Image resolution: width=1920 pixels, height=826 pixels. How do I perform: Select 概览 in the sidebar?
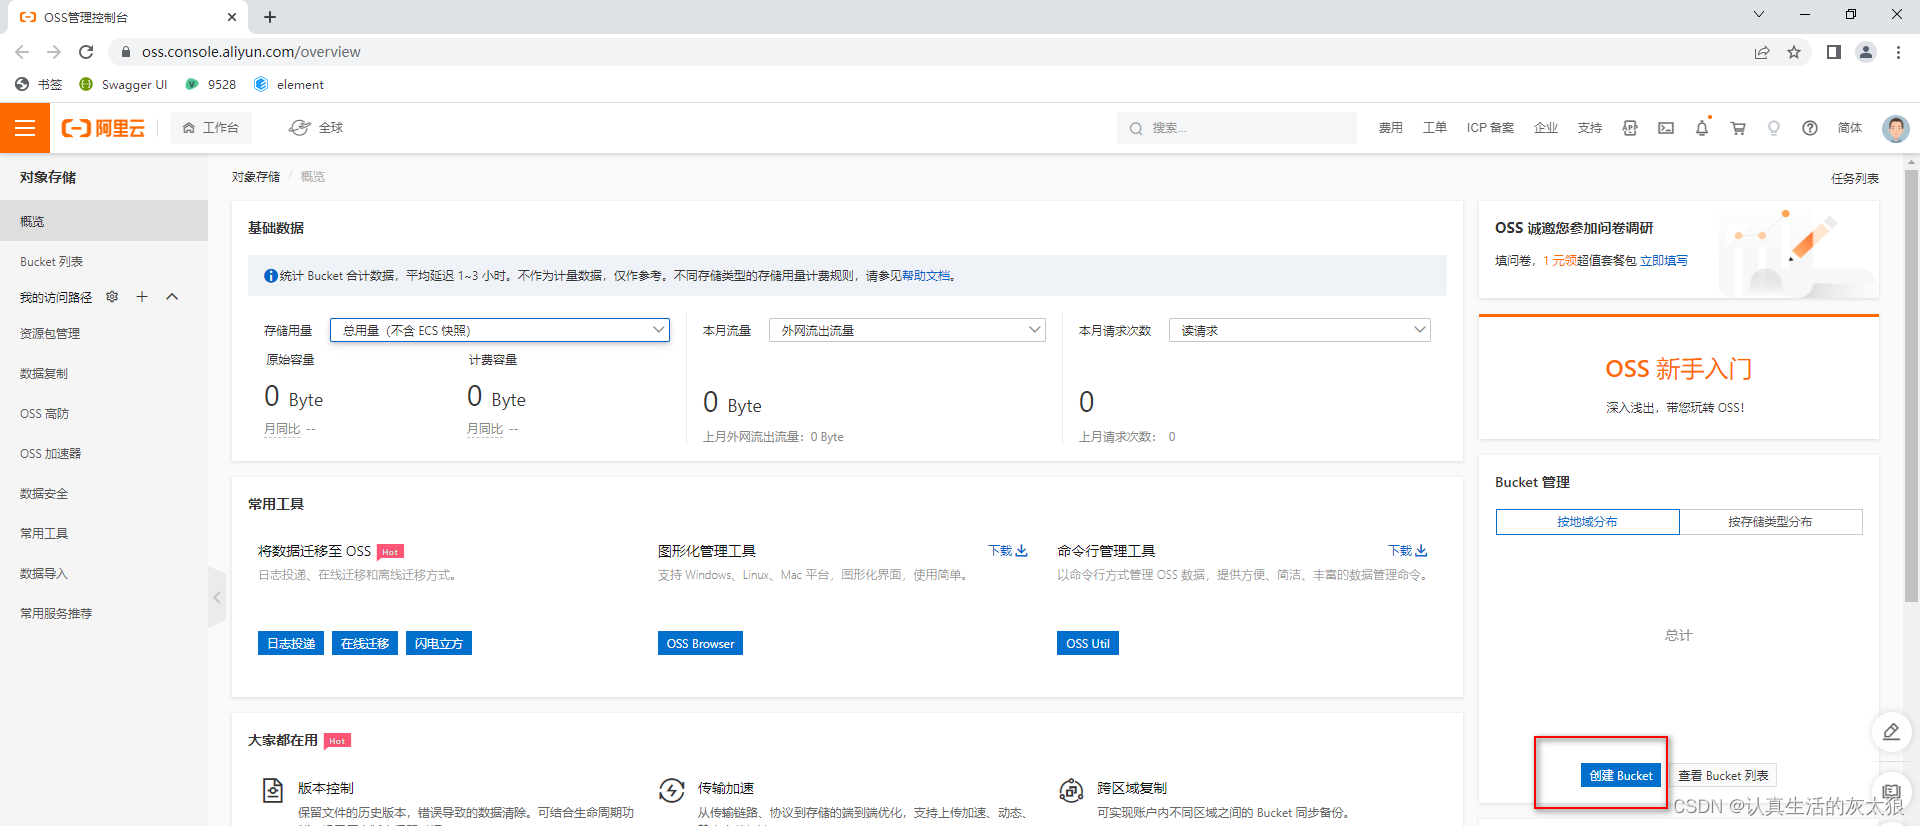click(x=104, y=221)
